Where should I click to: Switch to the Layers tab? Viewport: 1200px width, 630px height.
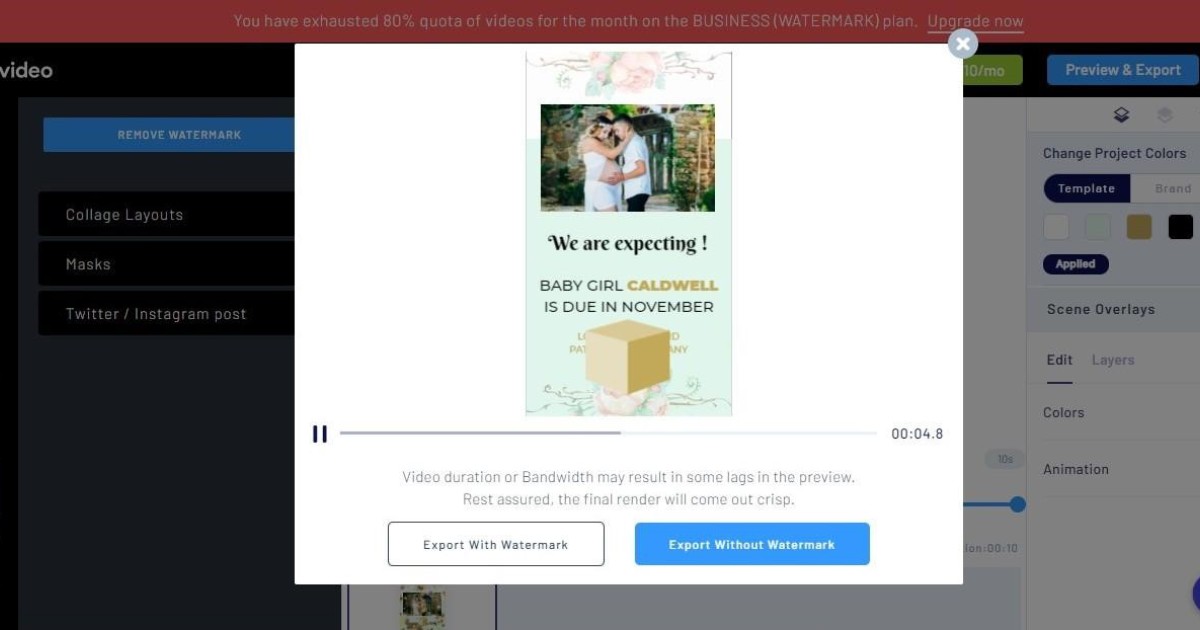1112,360
